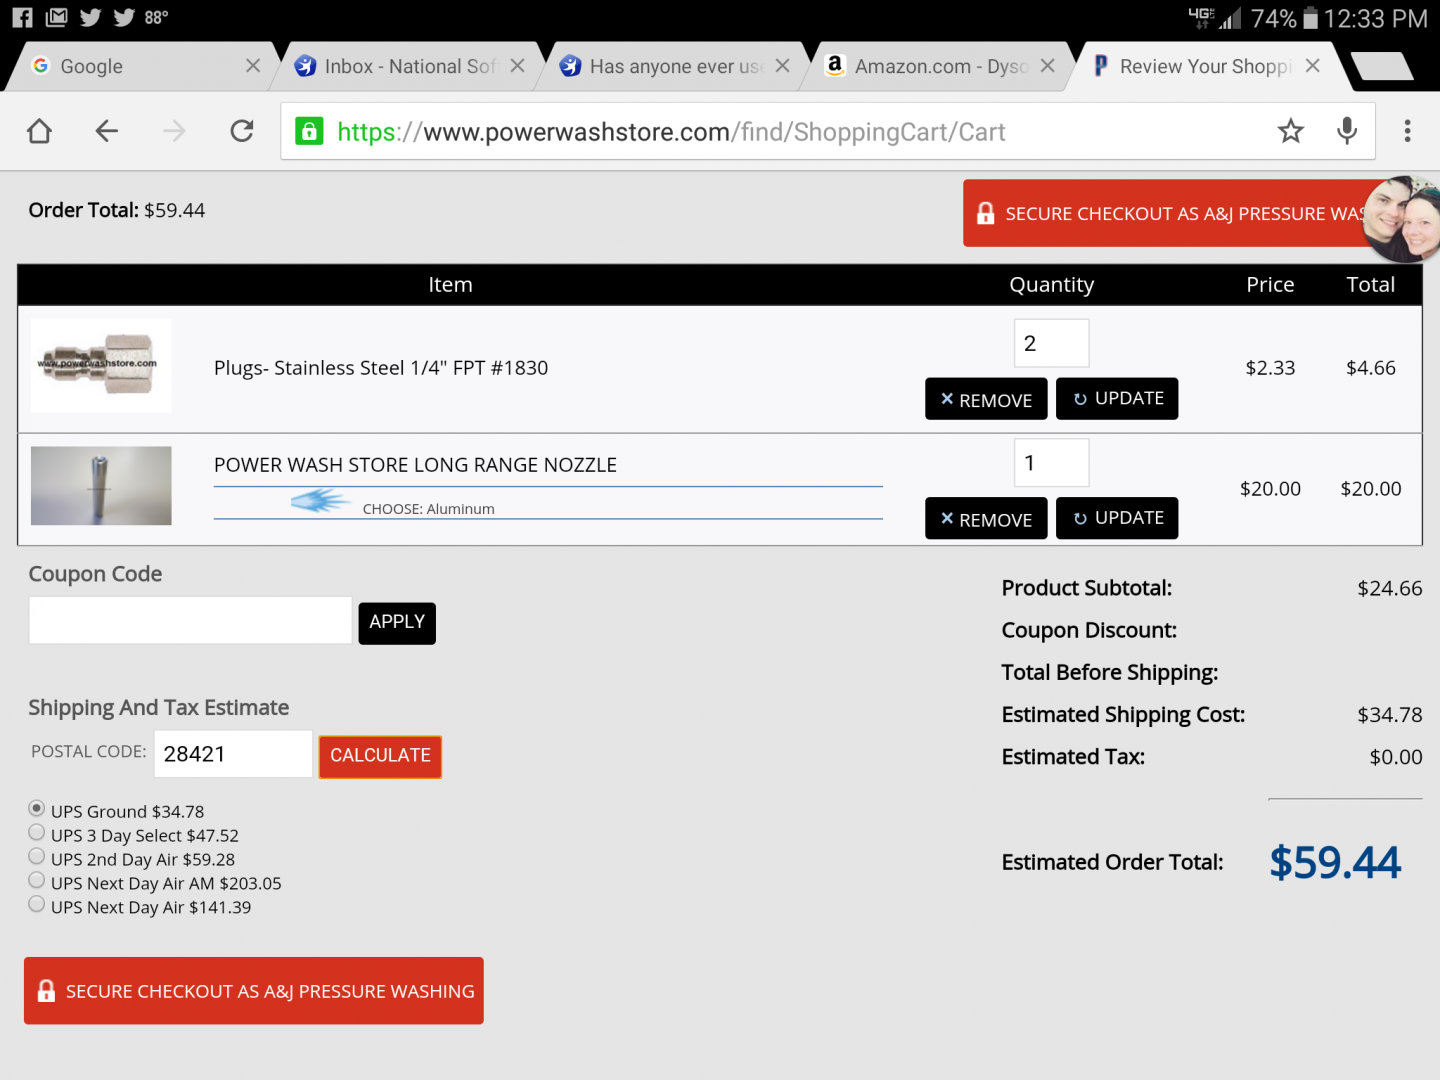Apply the coupon code
The height and width of the screenshot is (1080, 1440).
tap(397, 623)
